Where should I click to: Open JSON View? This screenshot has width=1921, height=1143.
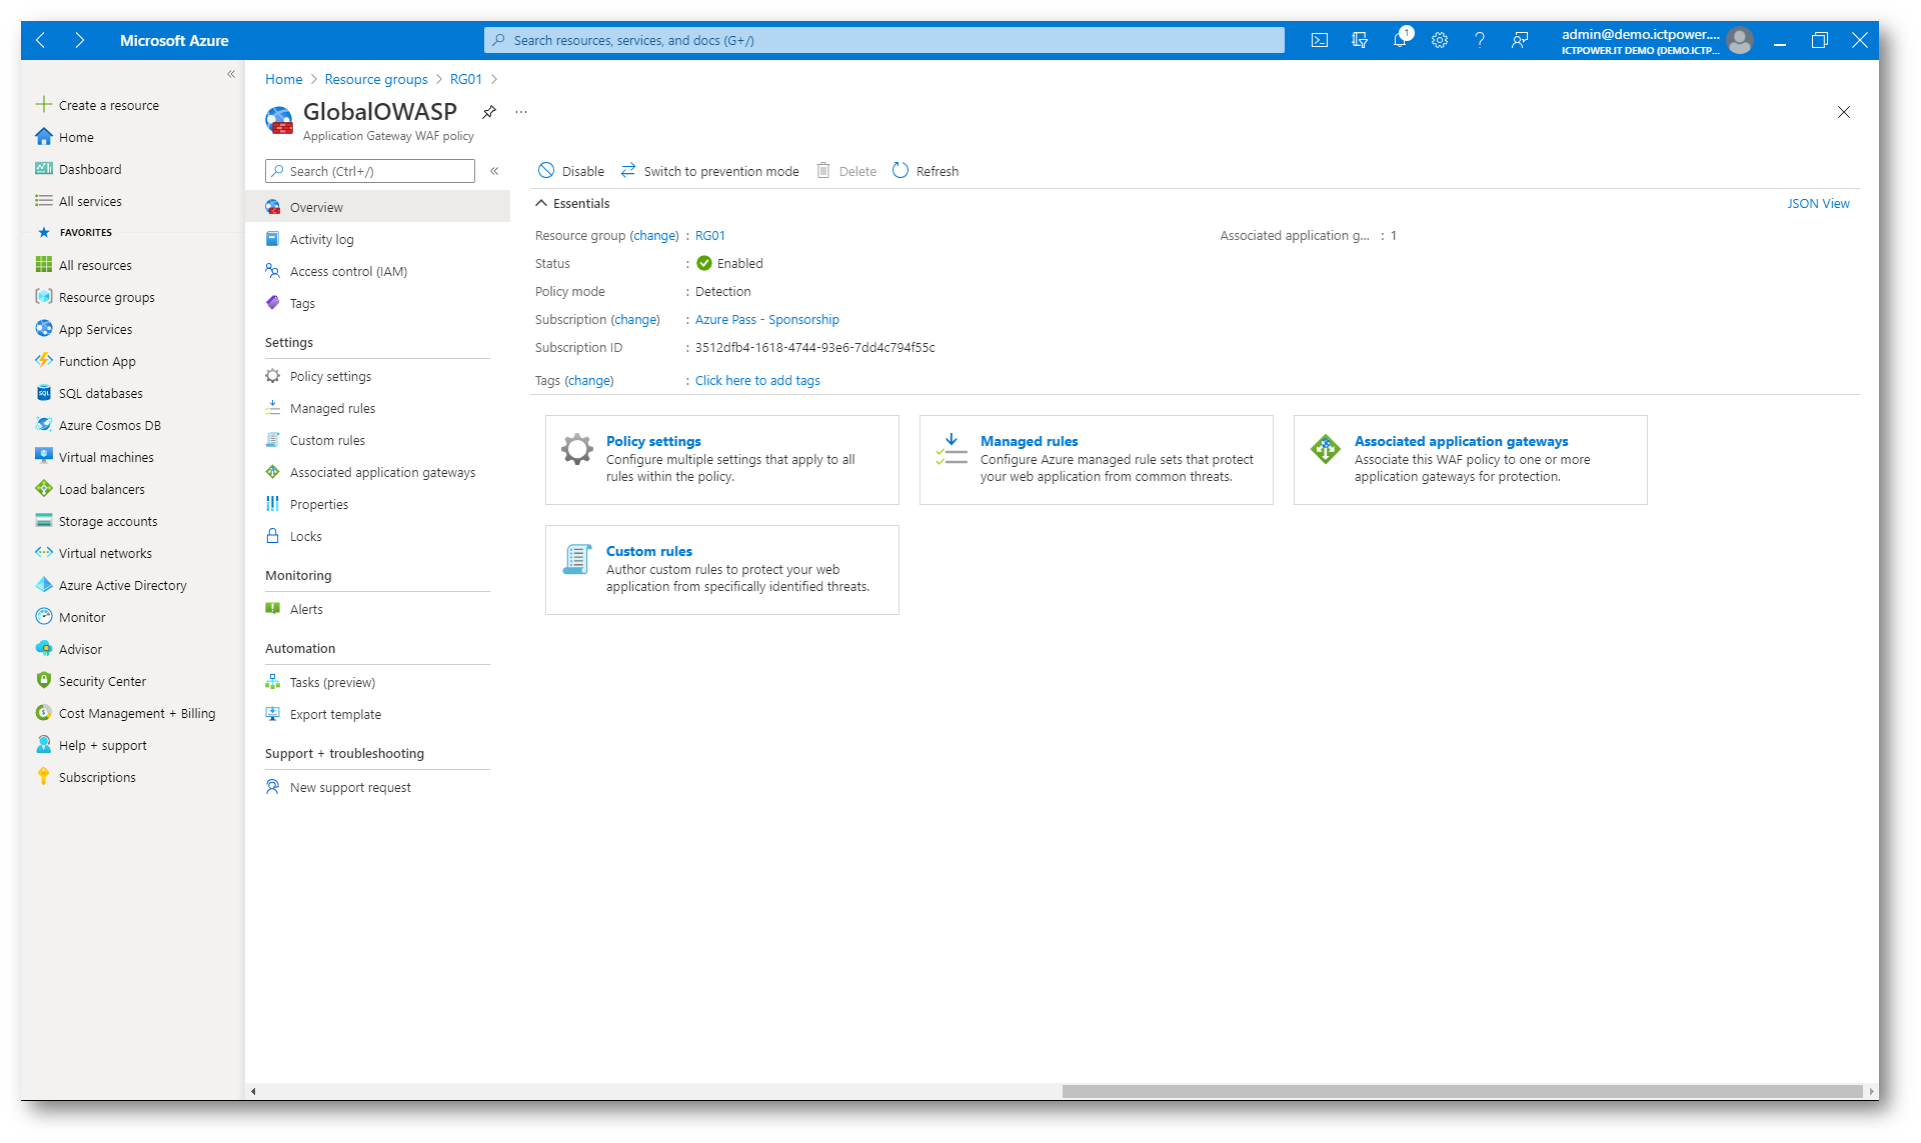(x=1818, y=203)
